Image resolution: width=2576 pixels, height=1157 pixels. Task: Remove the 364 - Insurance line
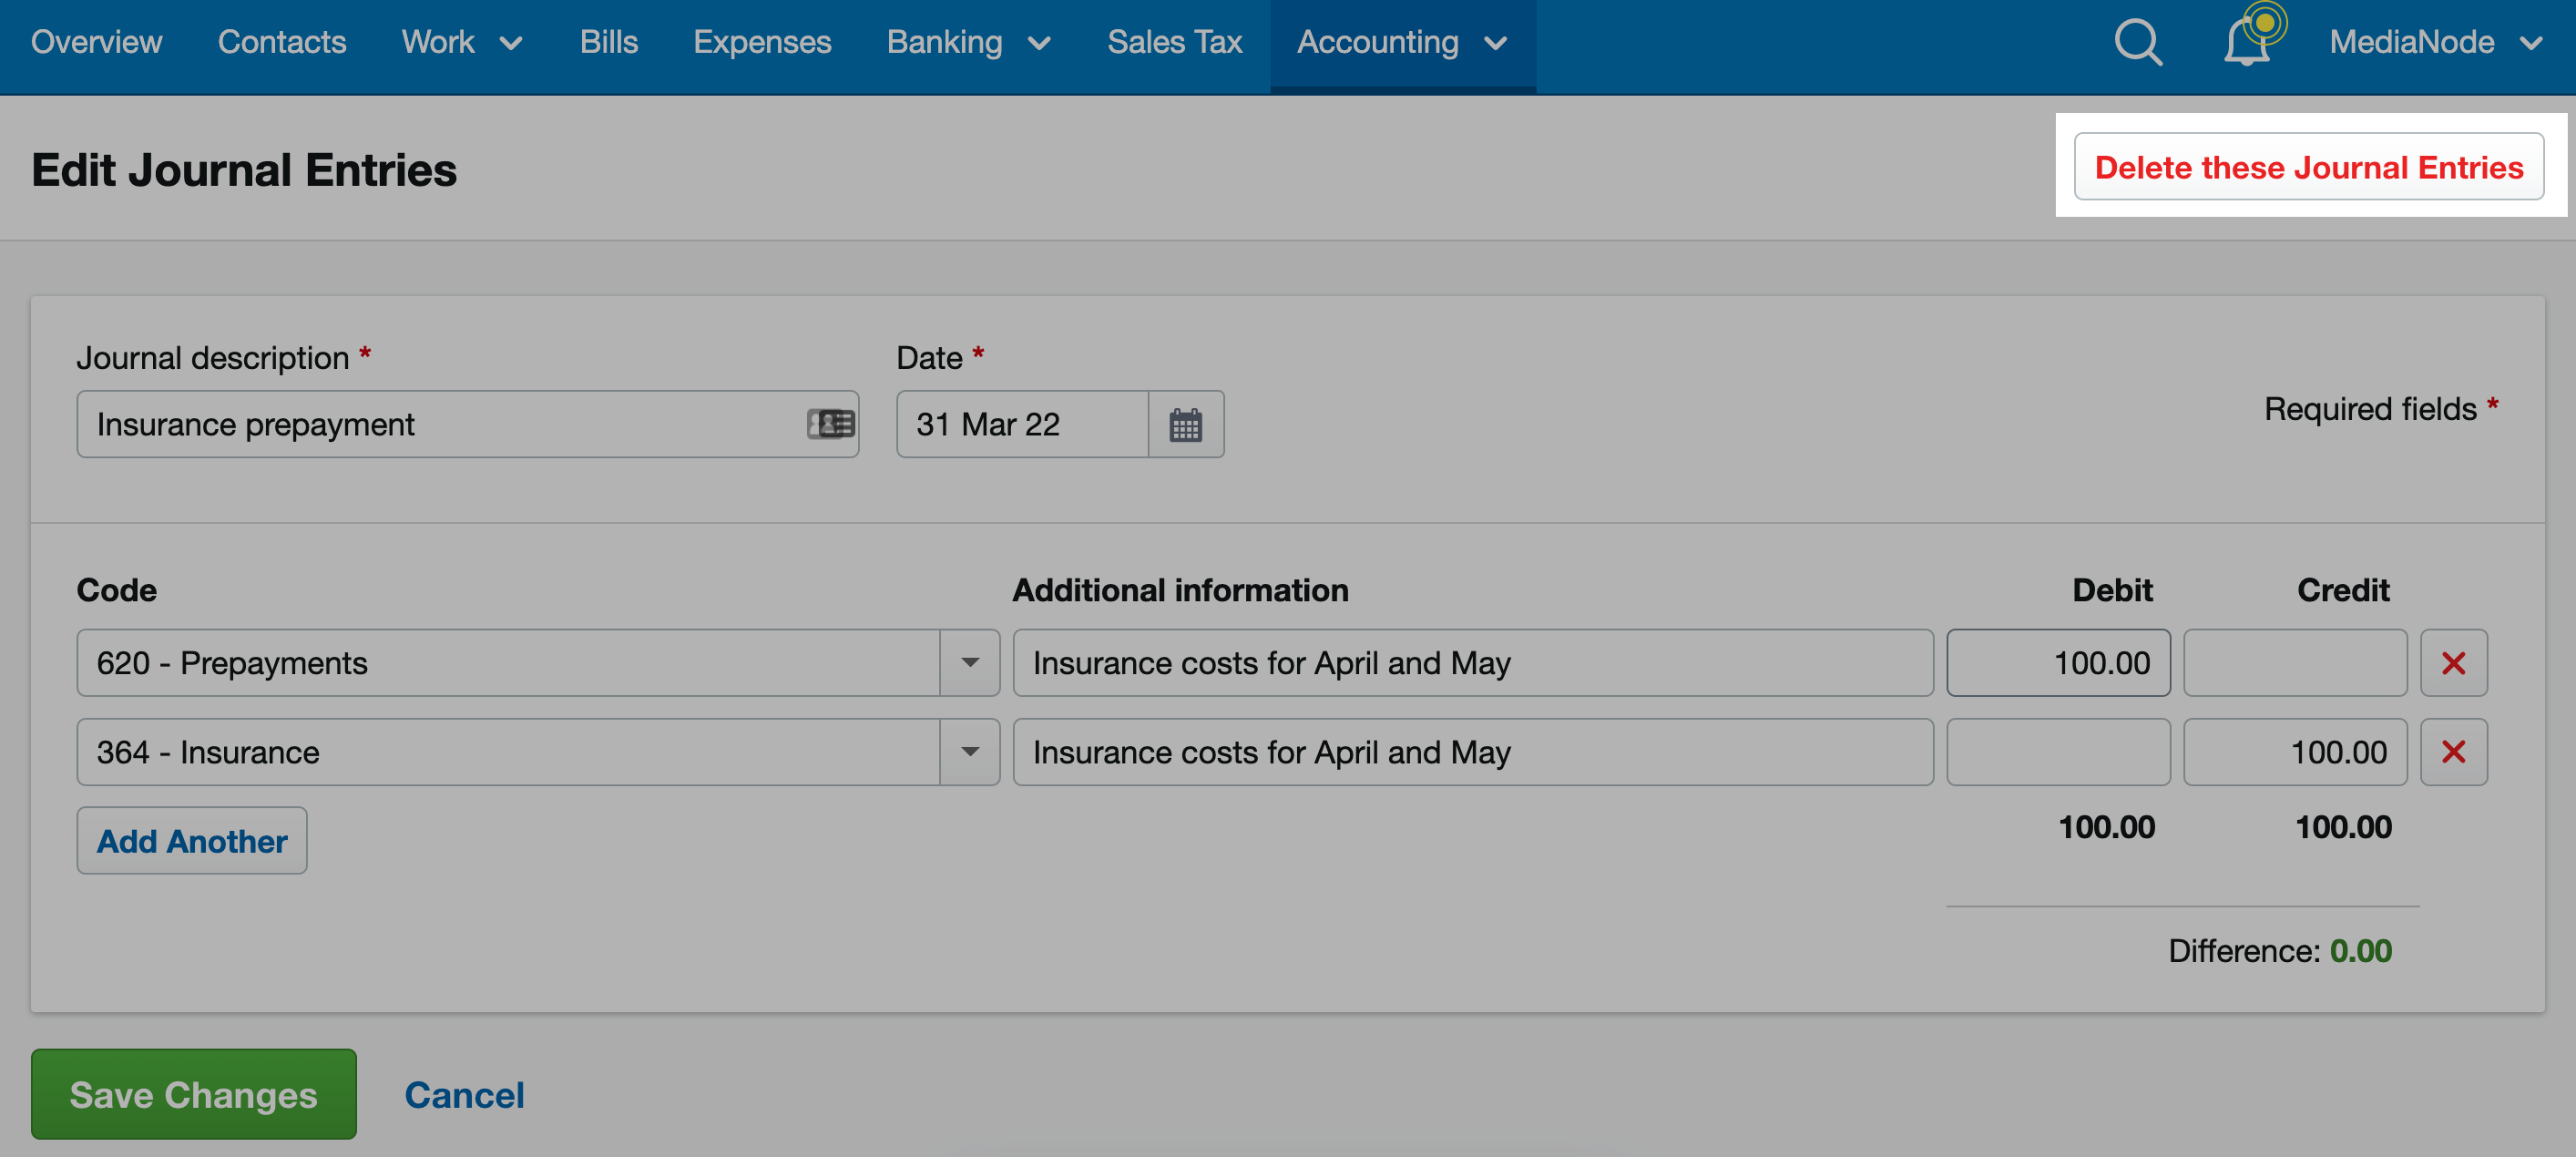point(2453,752)
